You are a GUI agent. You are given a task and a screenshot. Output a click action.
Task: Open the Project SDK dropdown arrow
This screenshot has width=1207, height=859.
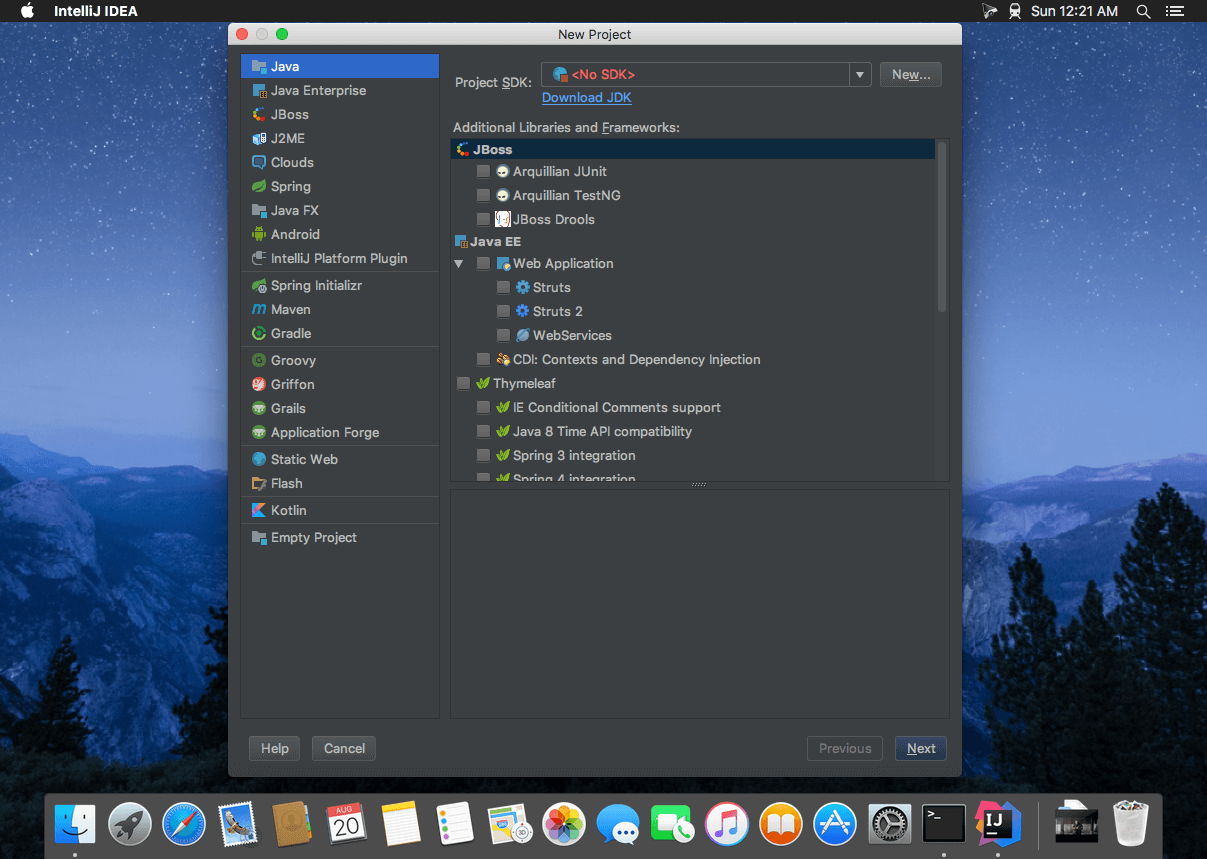coord(859,74)
